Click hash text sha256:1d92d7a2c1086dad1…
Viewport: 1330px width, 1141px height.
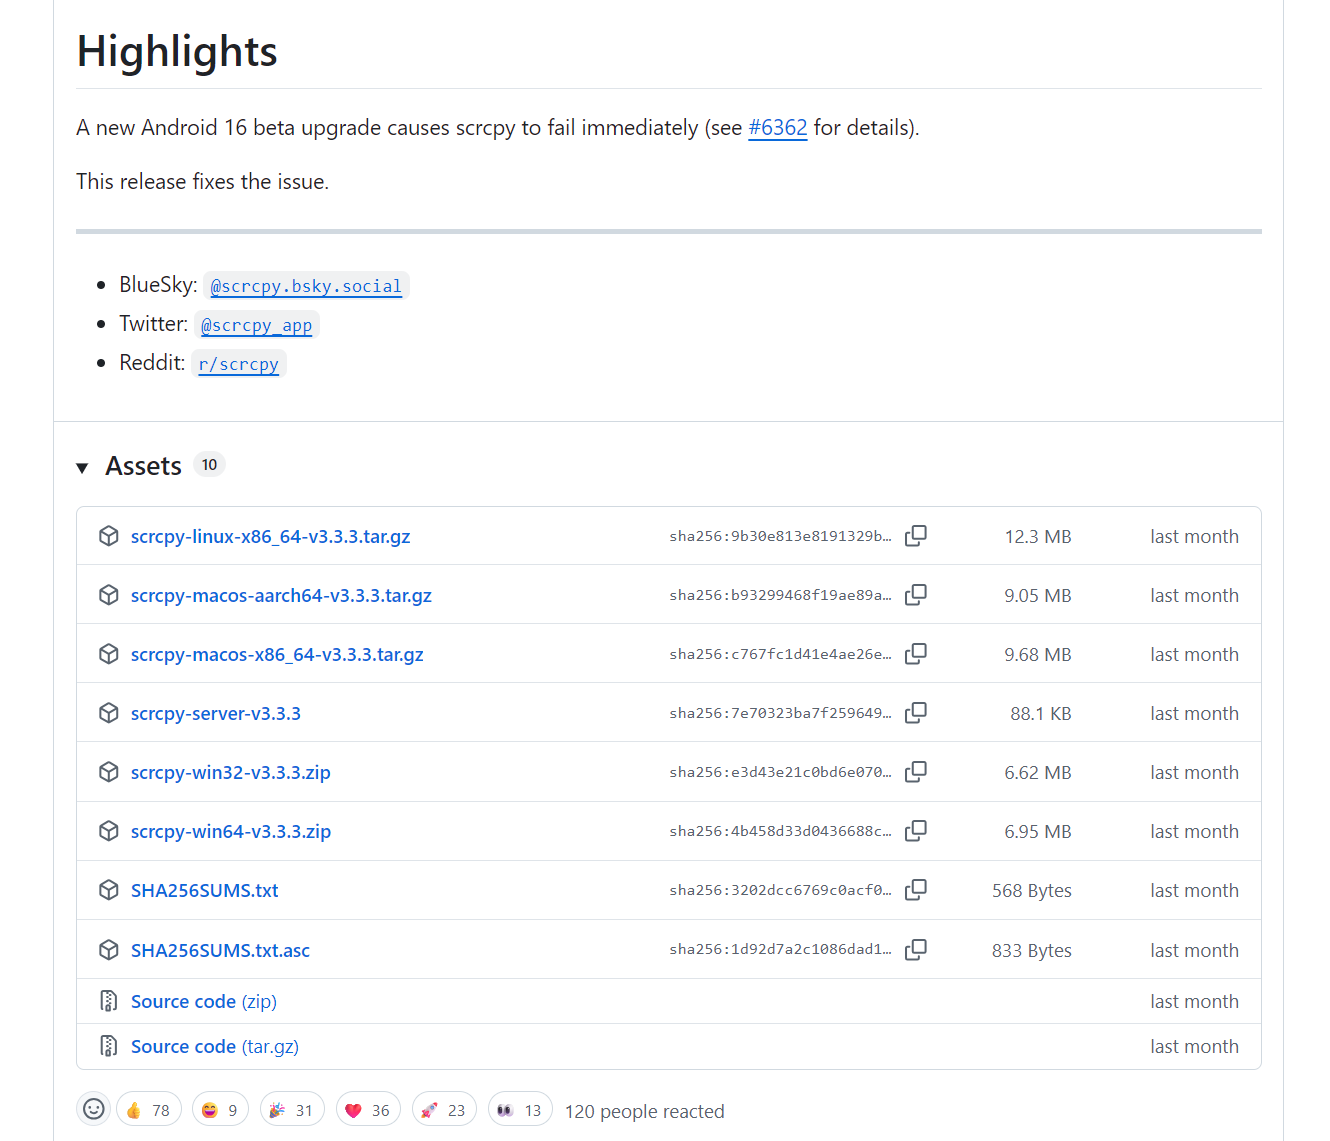tap(780, 950)
